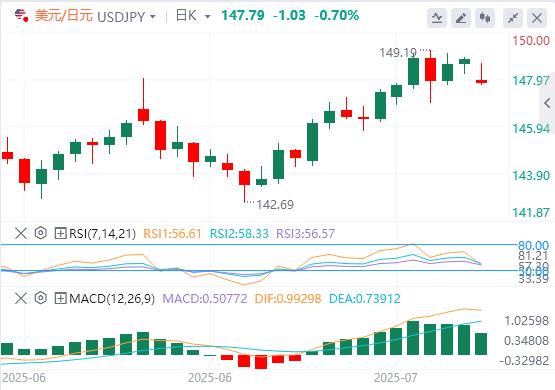
Task: Expand the right side panel chevron
Action: (547, 103)
